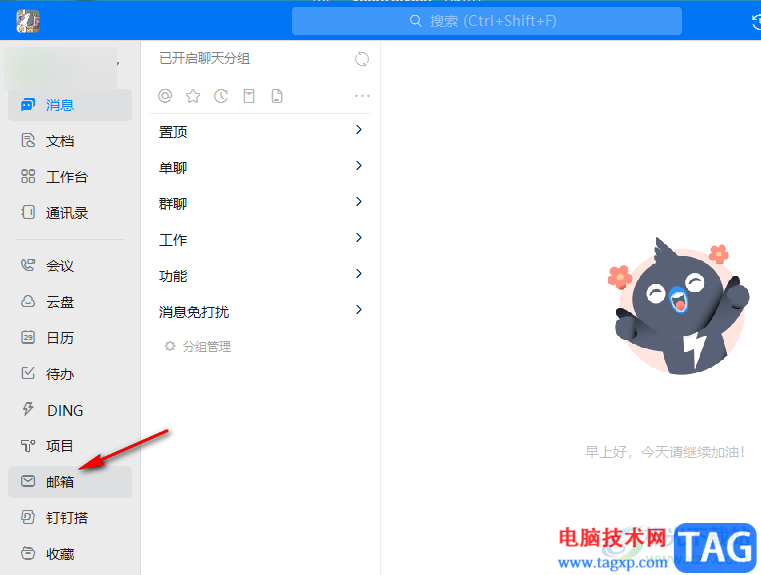The width and height of the screenshot is (761, 575).
Task: Click the 已开启聊天分组 label
Action: point(204,58)
